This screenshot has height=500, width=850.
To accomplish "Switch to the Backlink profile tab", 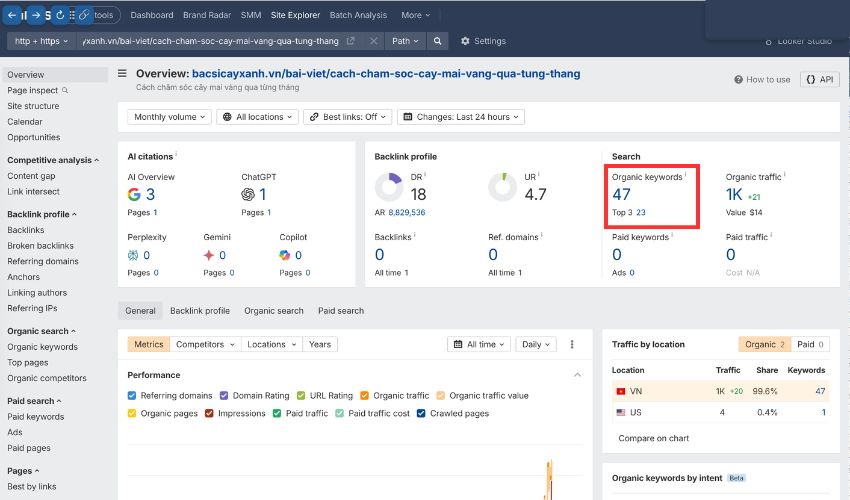I will (199, 311).
